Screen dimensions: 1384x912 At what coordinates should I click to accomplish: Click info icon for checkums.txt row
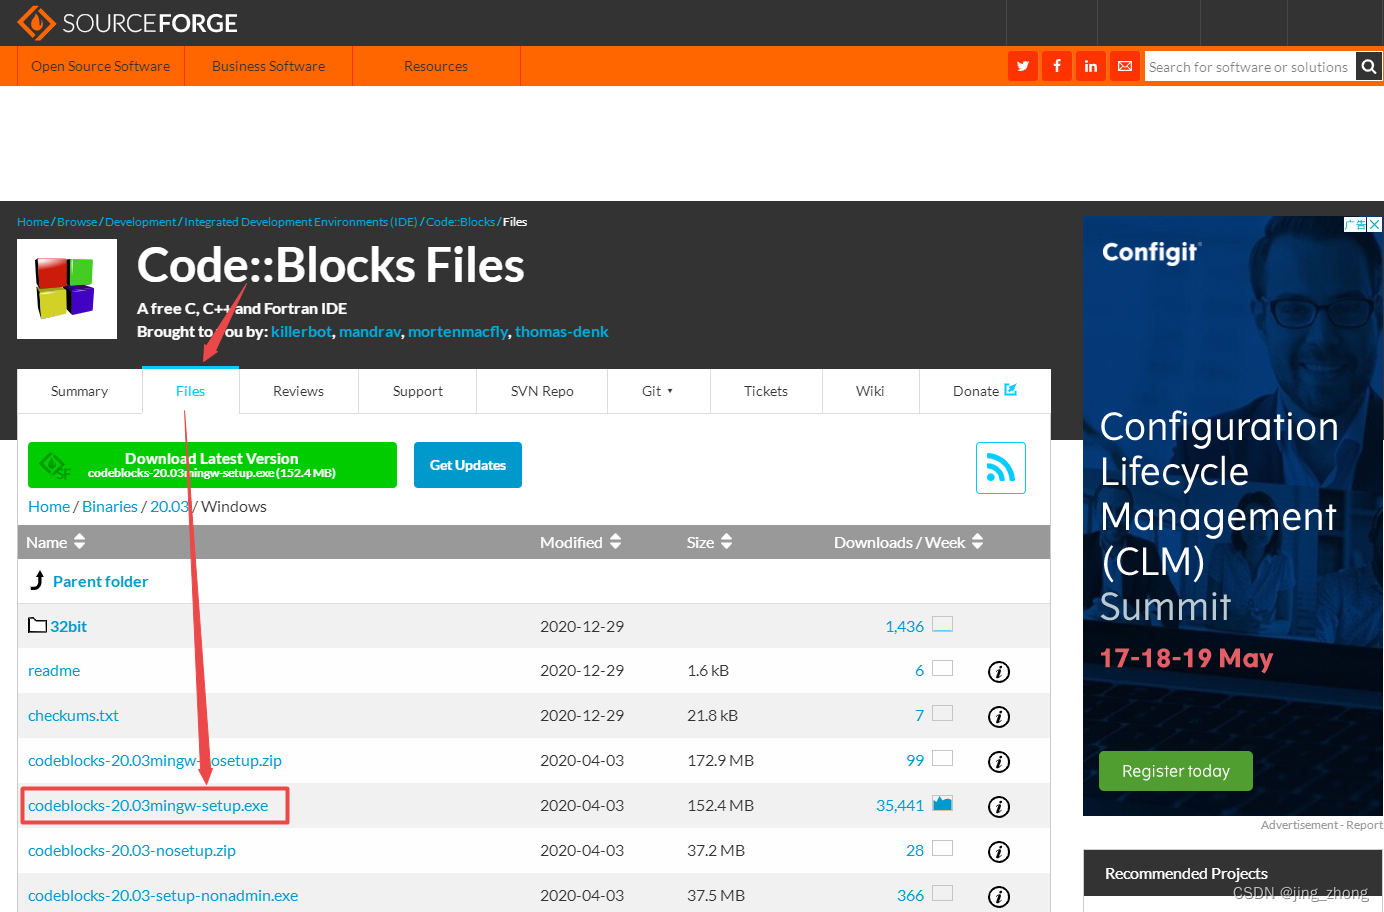[x=999, y=717]
